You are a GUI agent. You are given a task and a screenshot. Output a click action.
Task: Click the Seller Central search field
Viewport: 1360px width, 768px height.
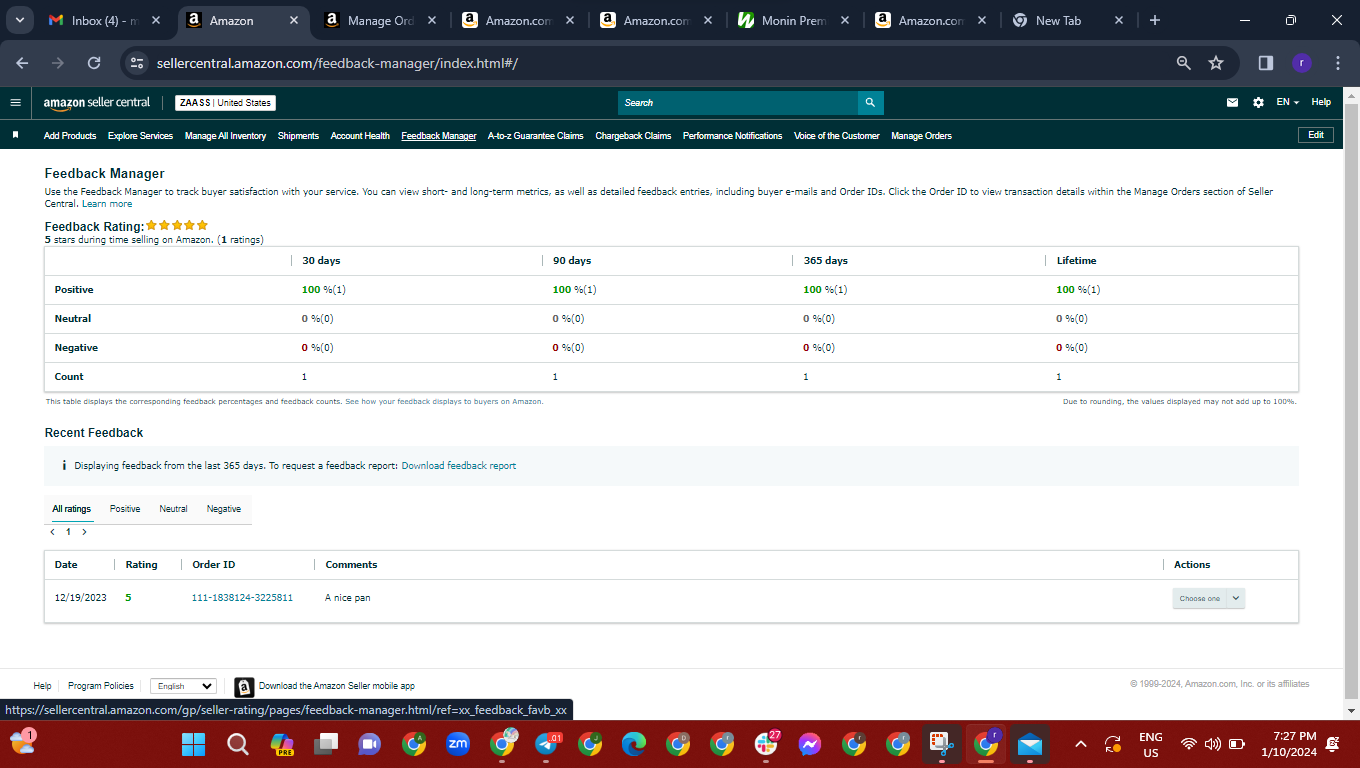[x=738, y=103]
